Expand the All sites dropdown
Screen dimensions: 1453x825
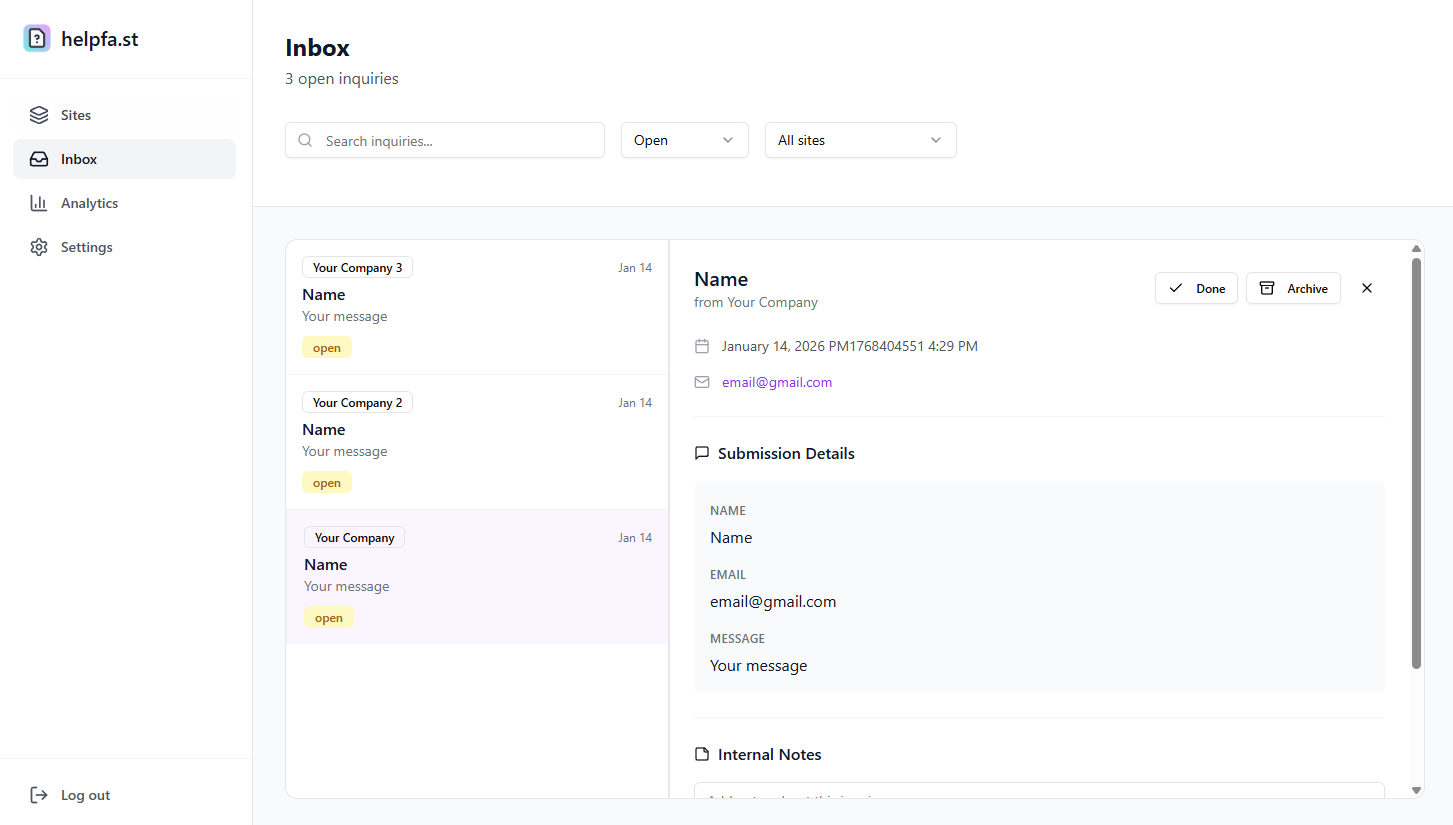point(860,140)
